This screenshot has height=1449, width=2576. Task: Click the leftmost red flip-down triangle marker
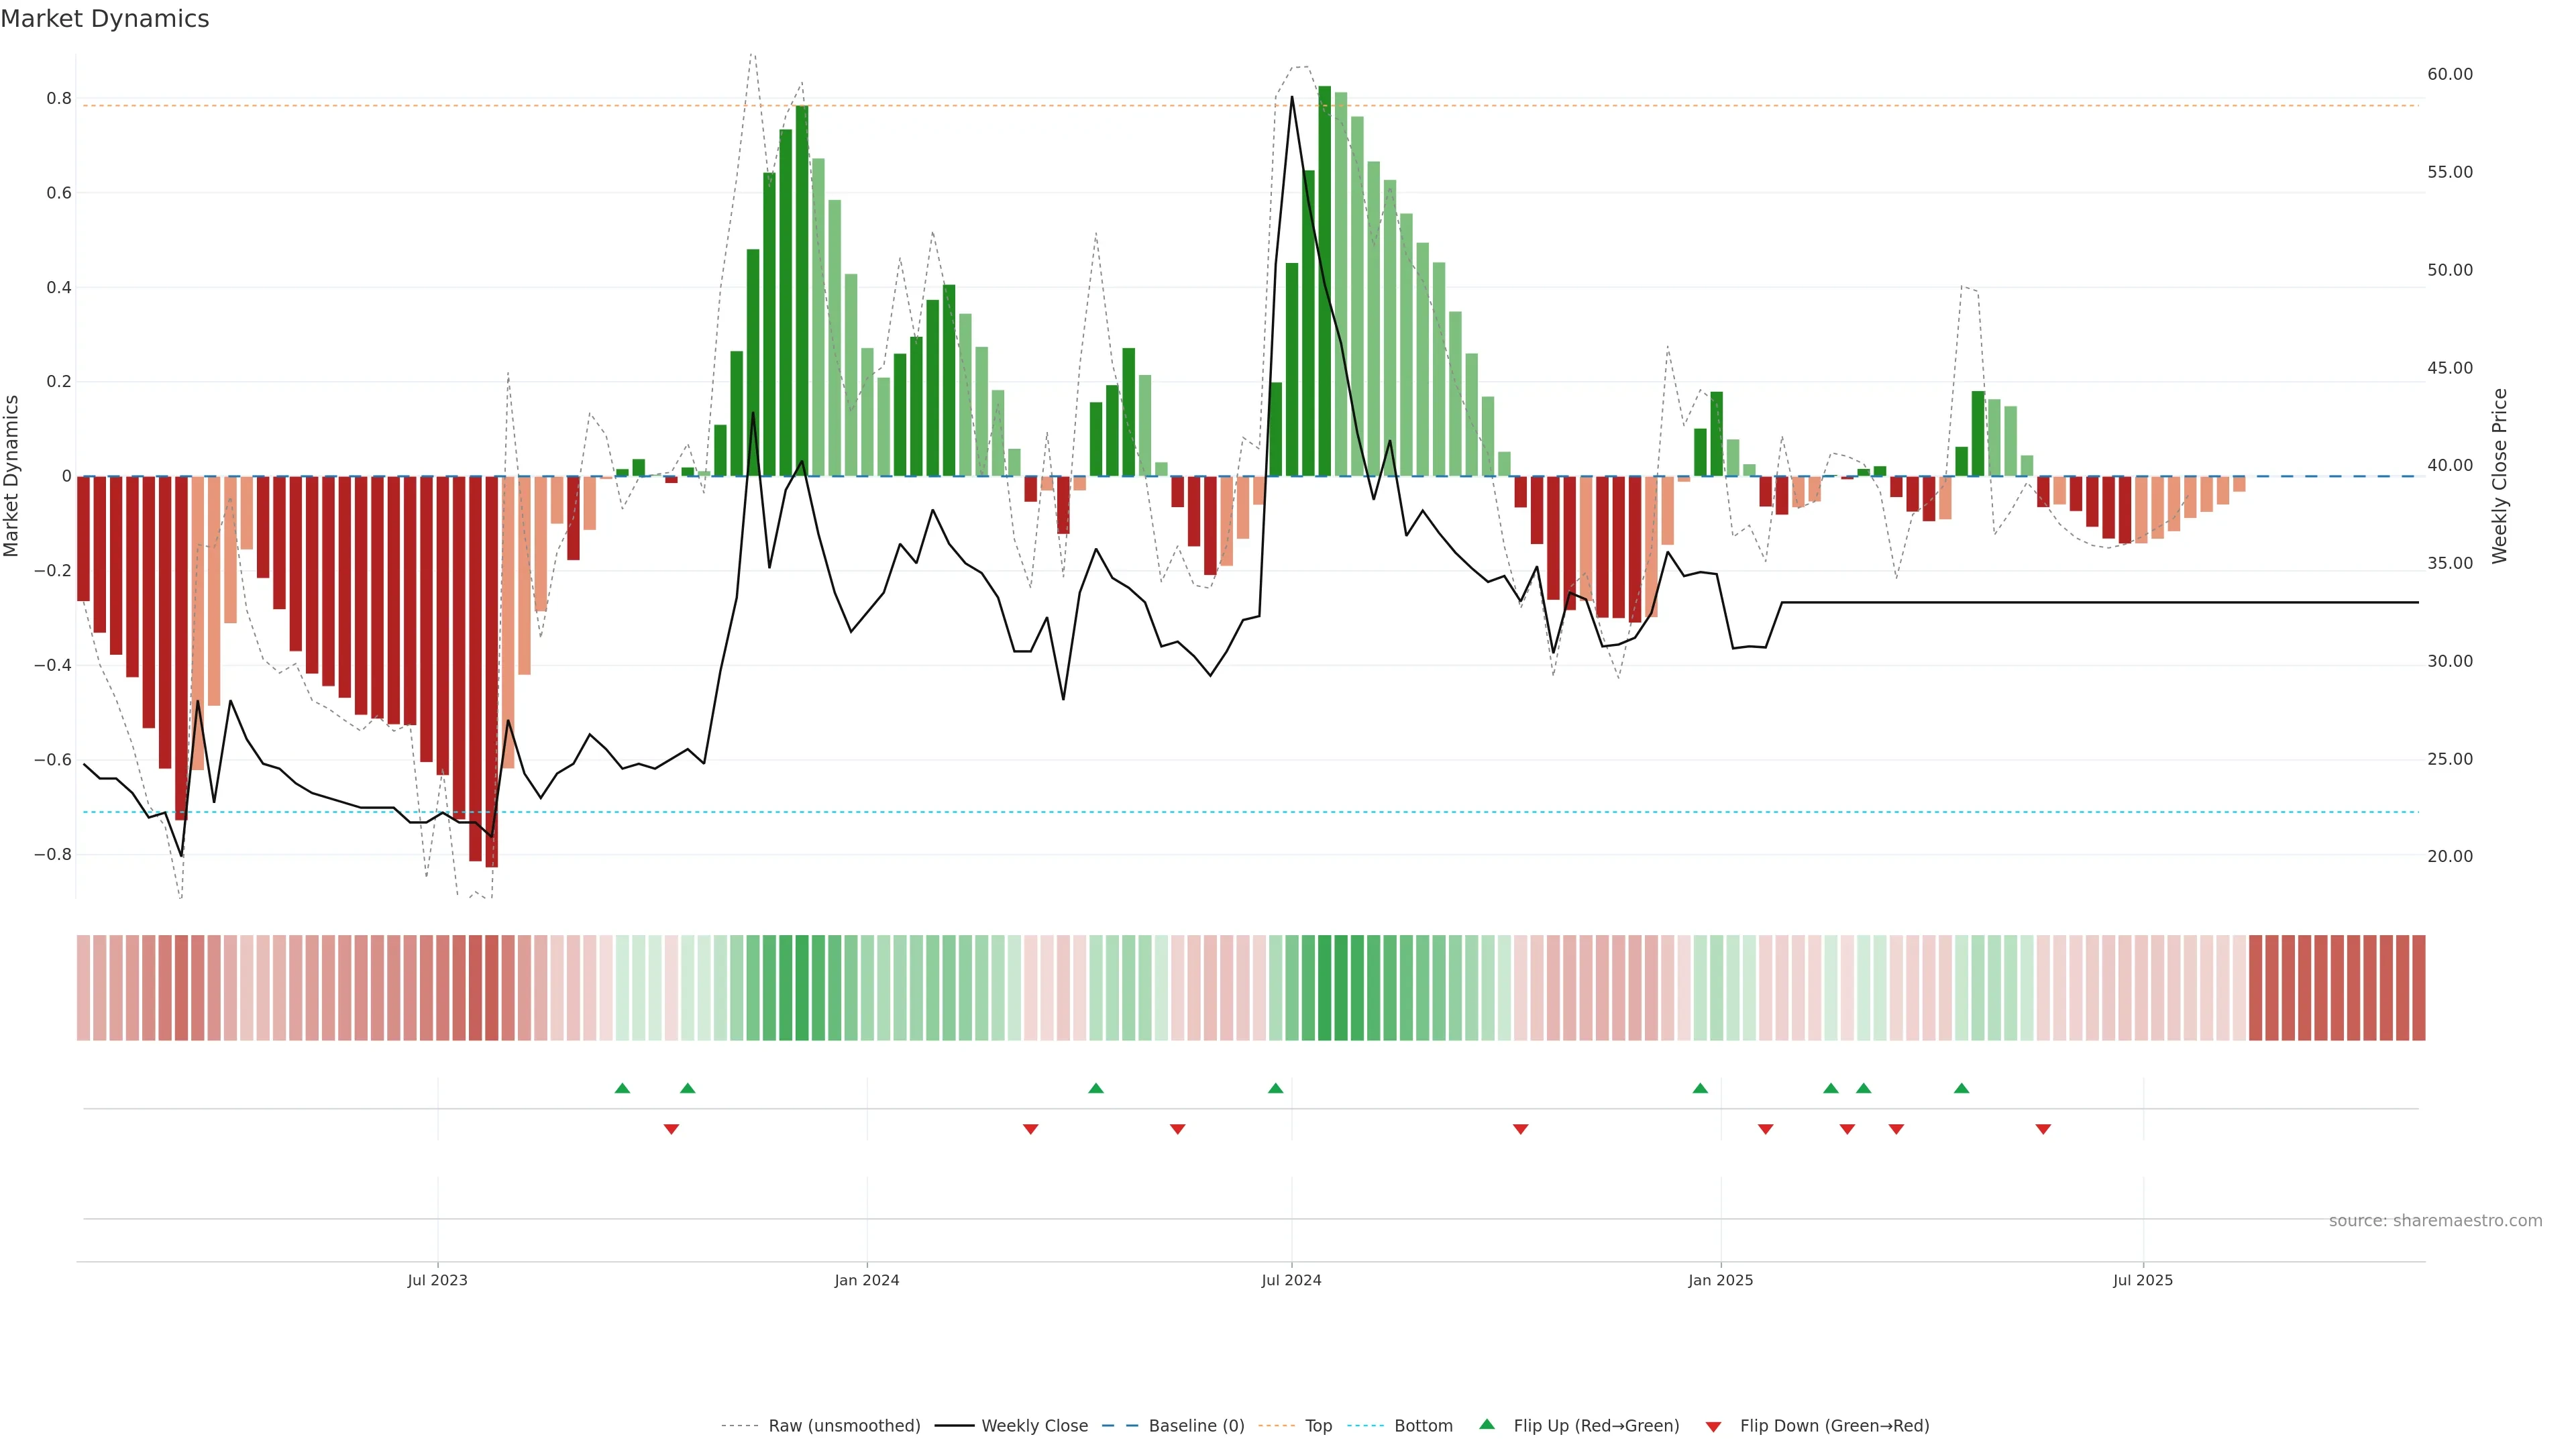pos(671,1129)
